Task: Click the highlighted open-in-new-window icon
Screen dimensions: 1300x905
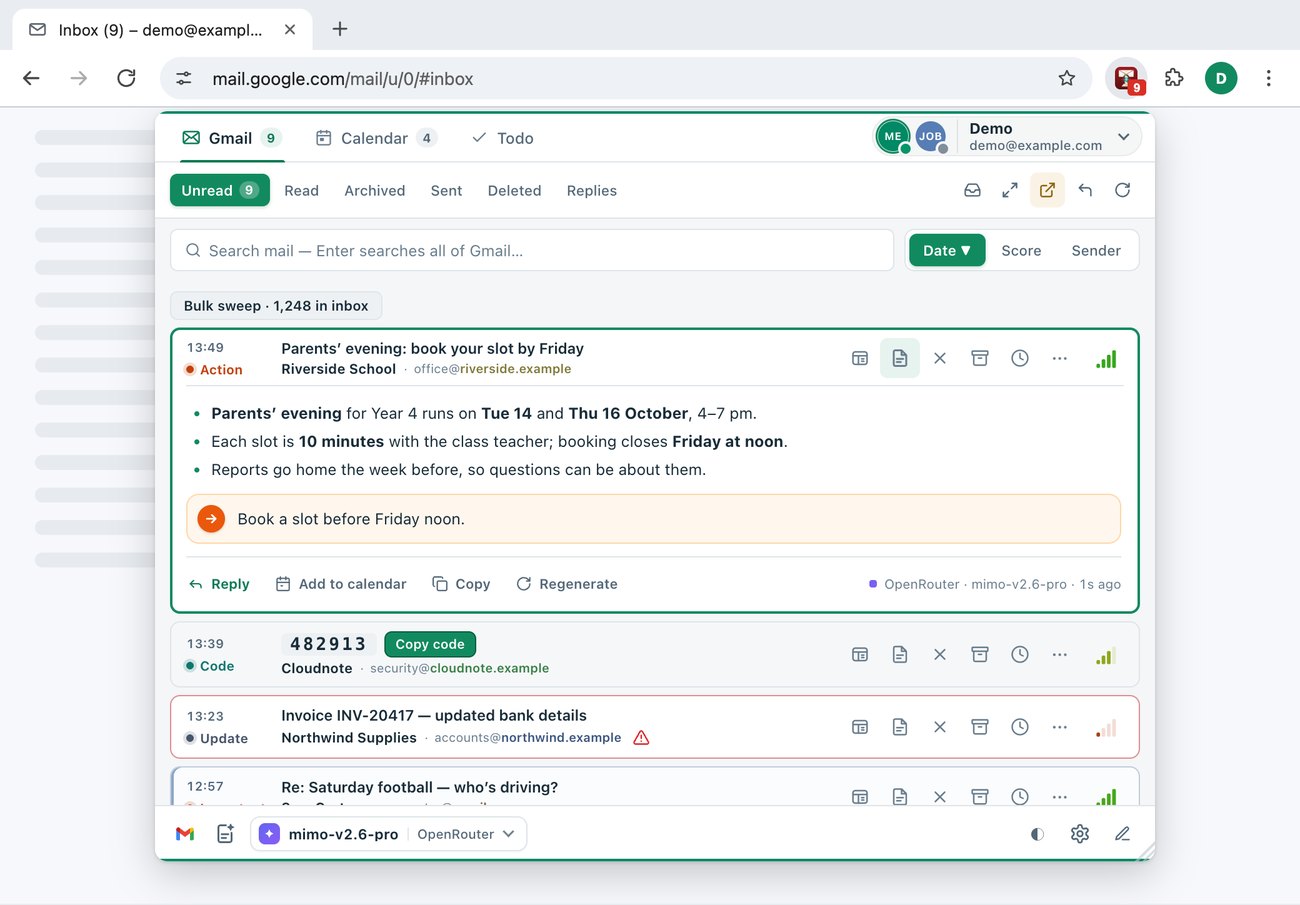Action: (1047, 190)
